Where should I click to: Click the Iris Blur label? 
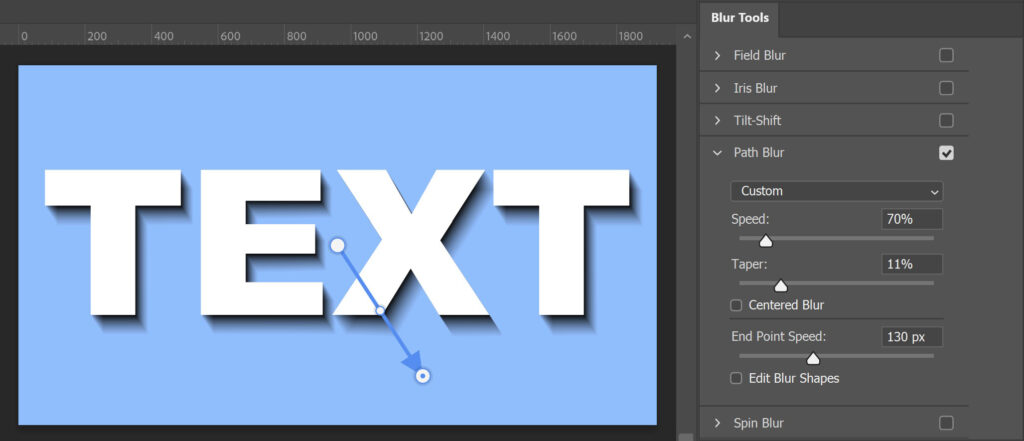(756, 88)
